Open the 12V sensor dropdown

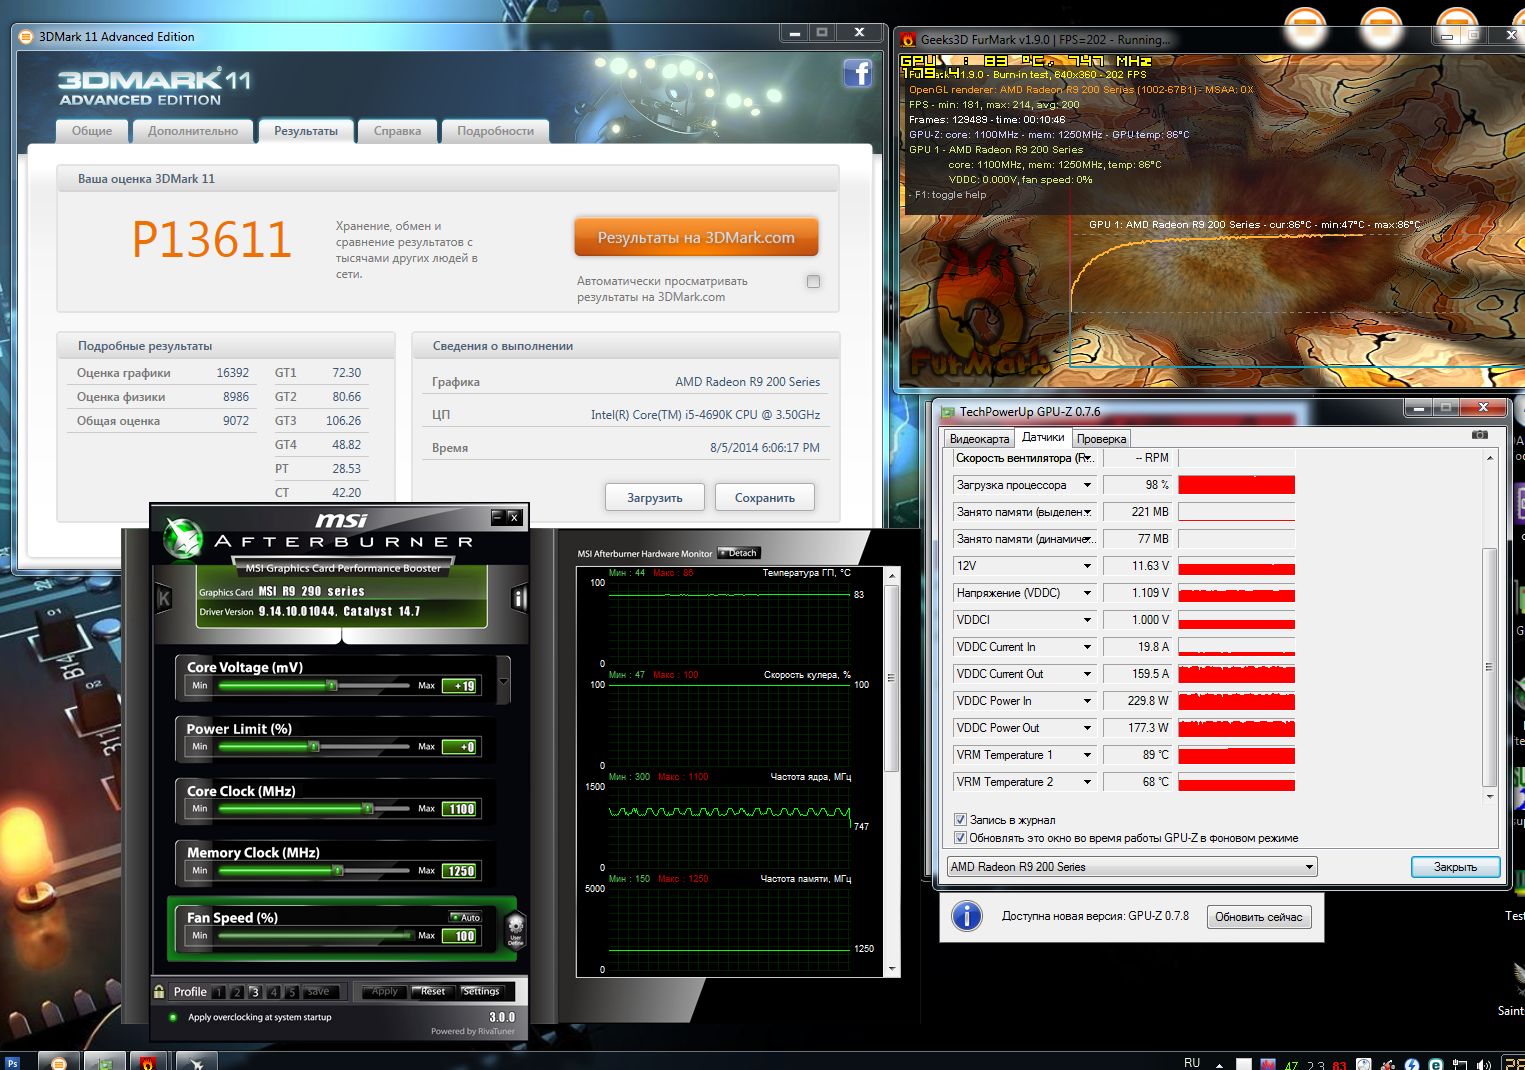coord(1087,566)
